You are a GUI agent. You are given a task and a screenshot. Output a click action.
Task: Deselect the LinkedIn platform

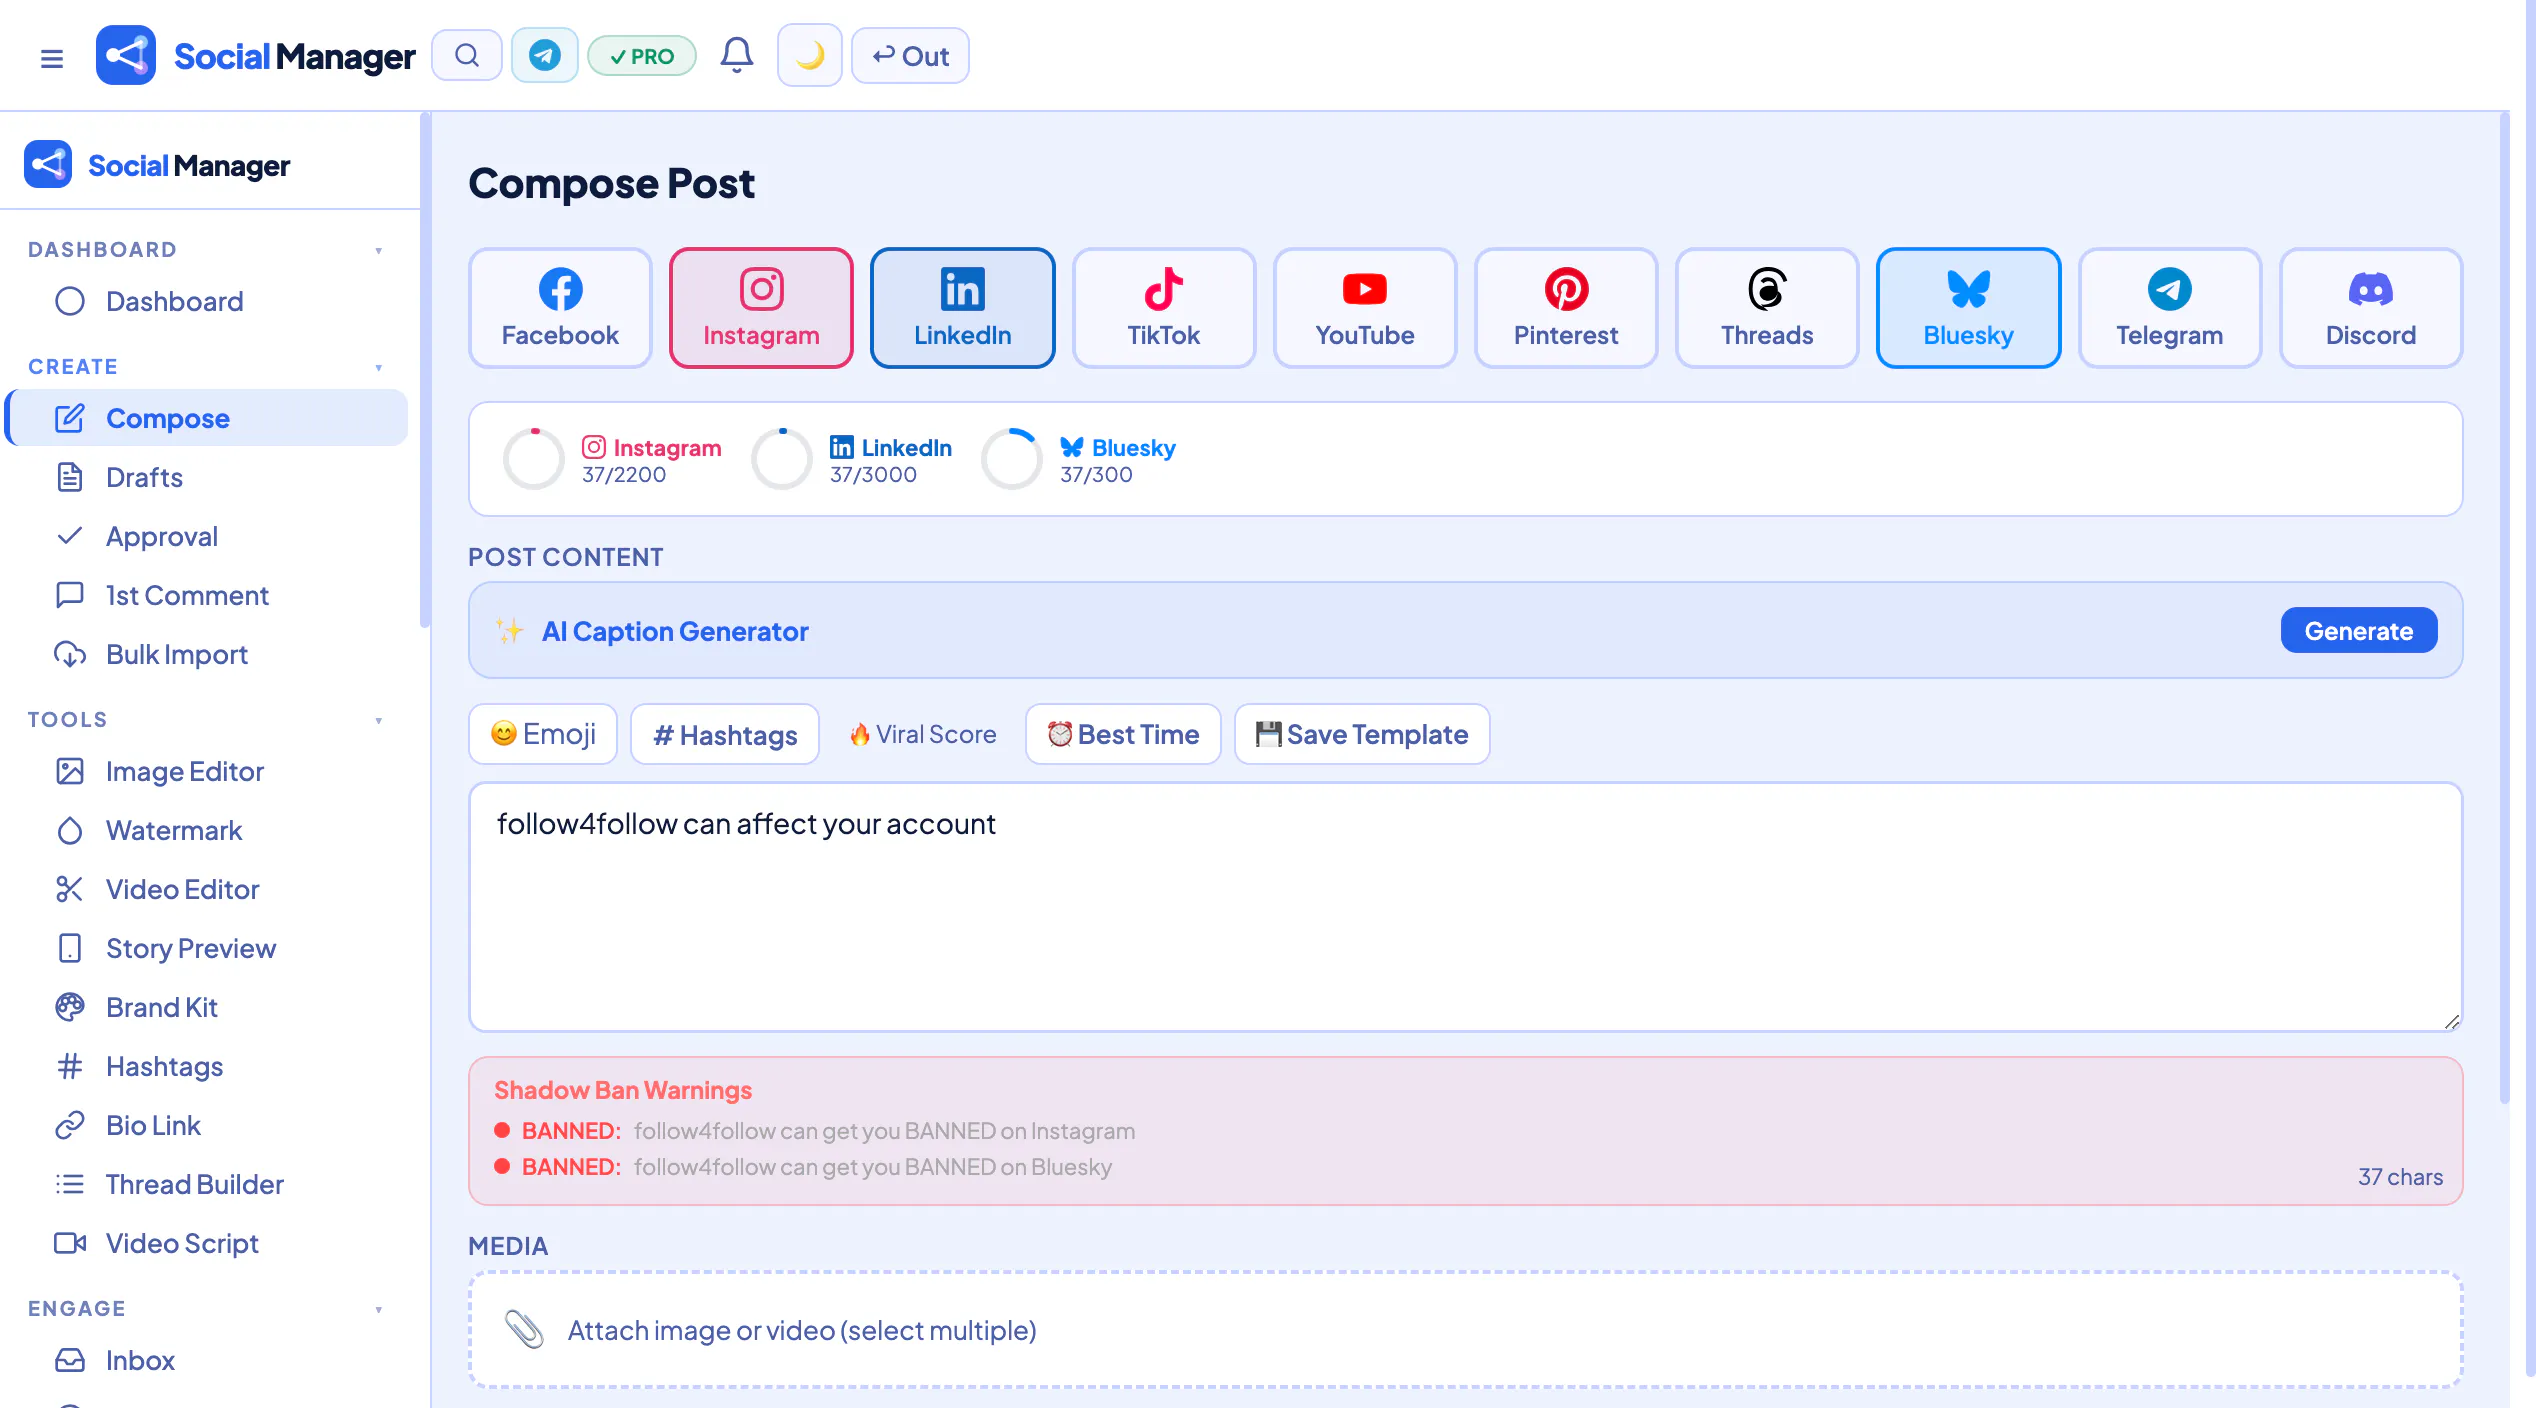(x=963, y=308)
